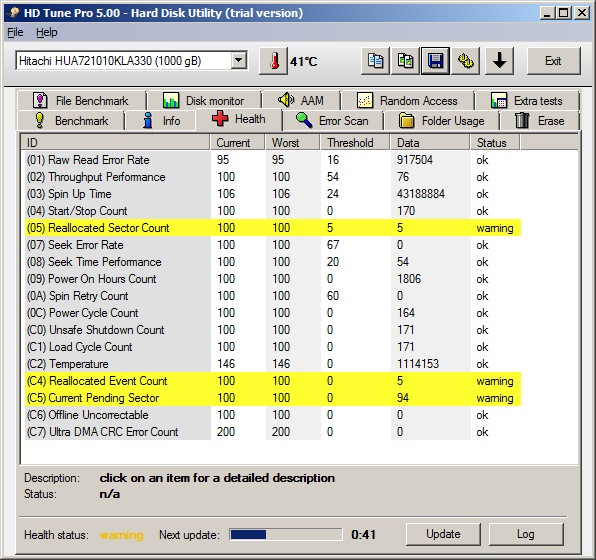Click the down arrow minimize-to-tray icon
This screenshot has width=596, height=560.
(x=499, y=61)
